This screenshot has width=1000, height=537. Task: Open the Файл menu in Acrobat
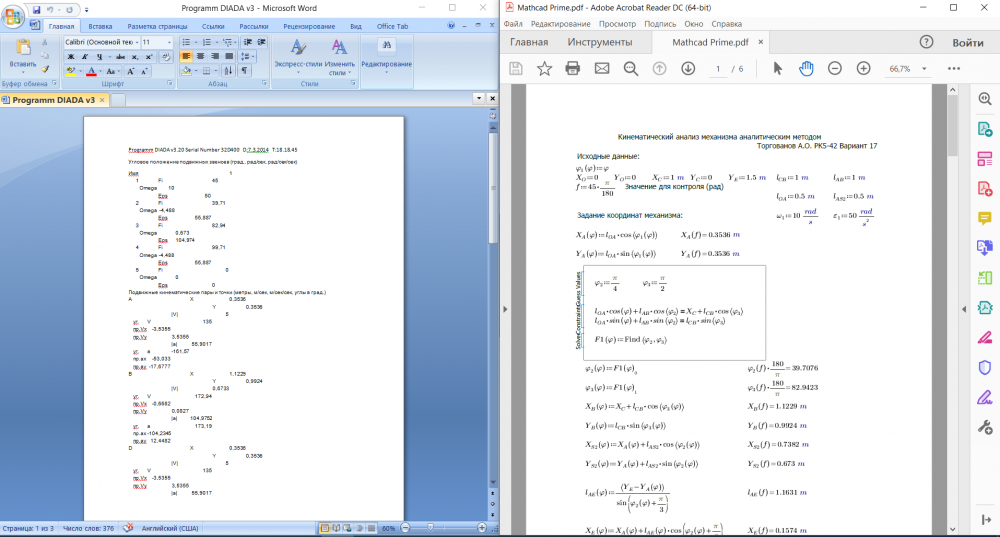pyautogui.click(x=513, y=24)
